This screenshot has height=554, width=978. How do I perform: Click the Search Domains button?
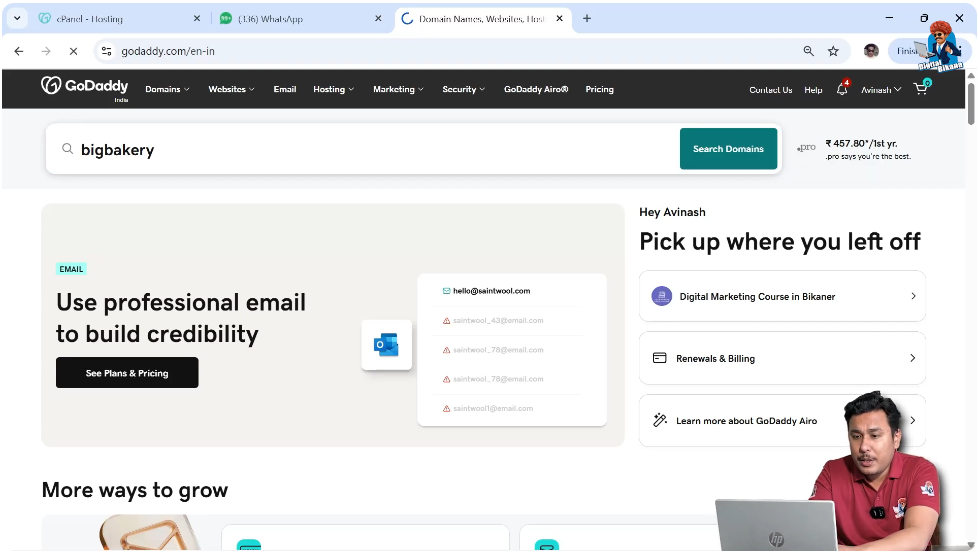tap(728, 148)
